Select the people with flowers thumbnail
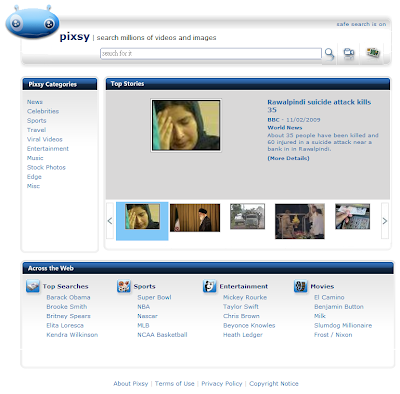This screenshot has width=400, height=394. point(300,221)
